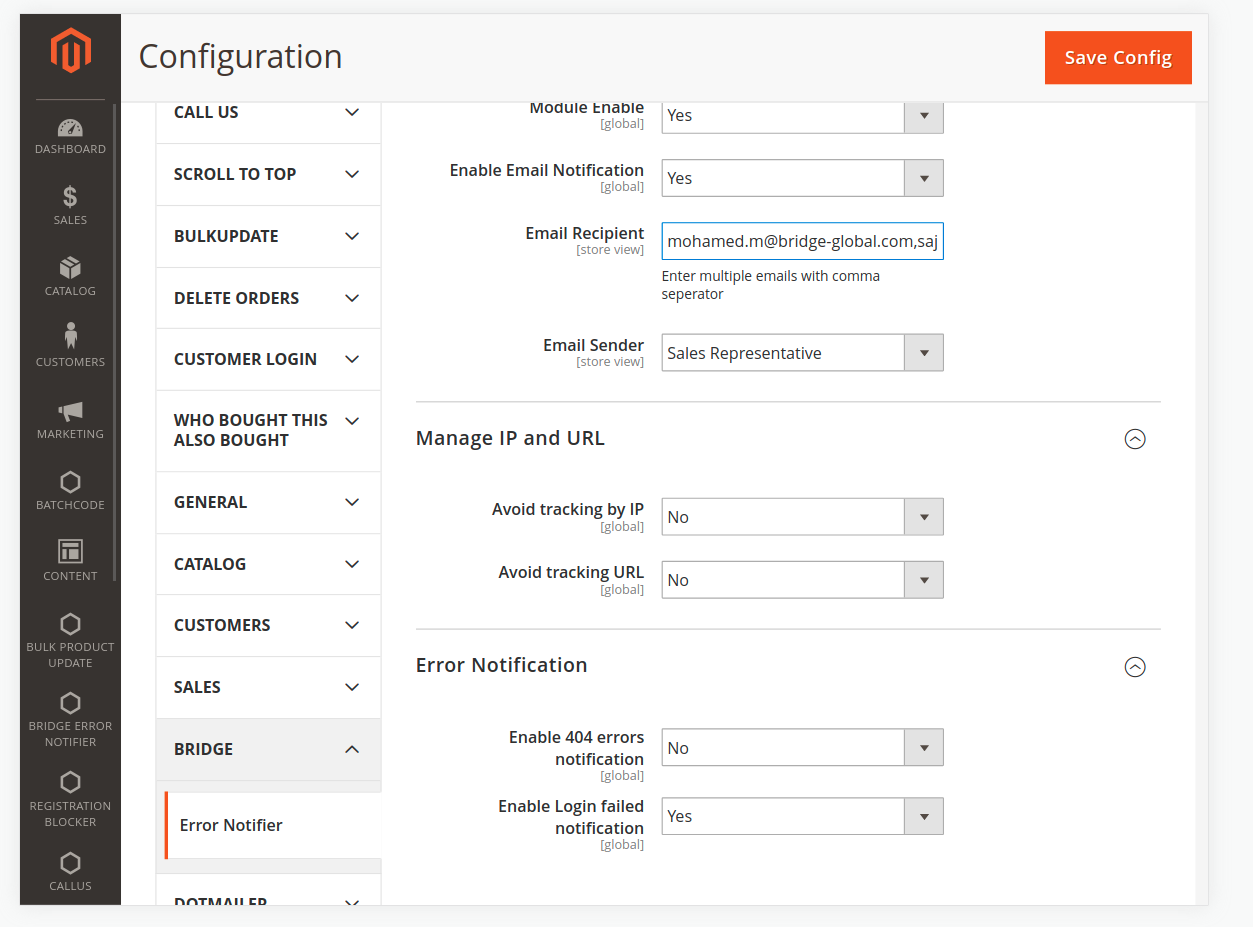The height and width of the screenshot is (927, 1253).
Task: Open the Dashboard sidebar icon
Action: (70, 128)
